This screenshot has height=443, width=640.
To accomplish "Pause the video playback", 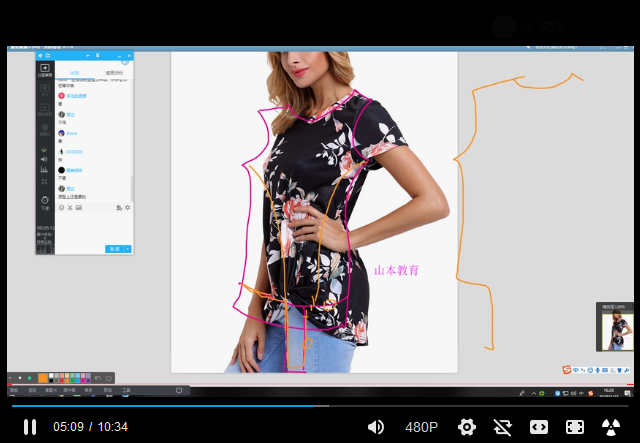I will [x=30, y=427].
